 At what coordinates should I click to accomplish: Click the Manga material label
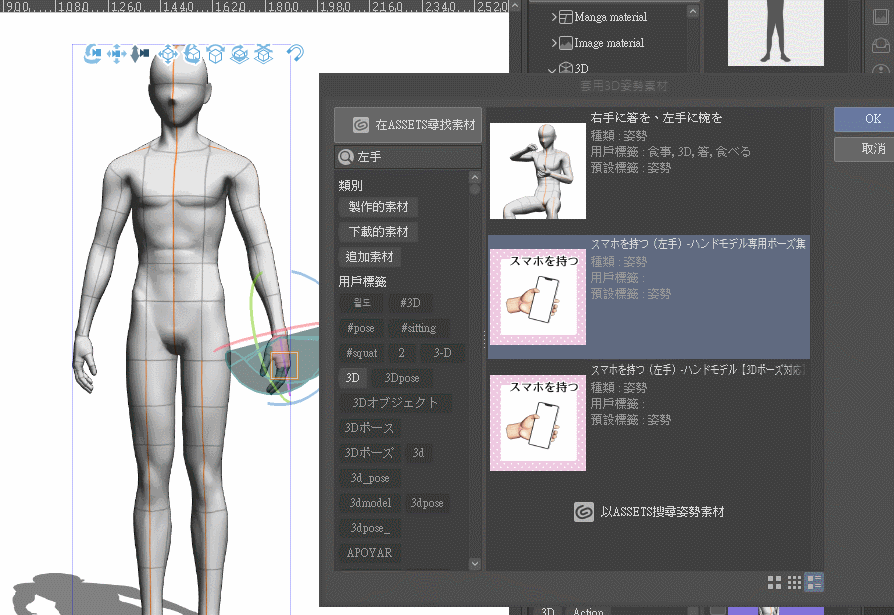(x=610, y=17)
